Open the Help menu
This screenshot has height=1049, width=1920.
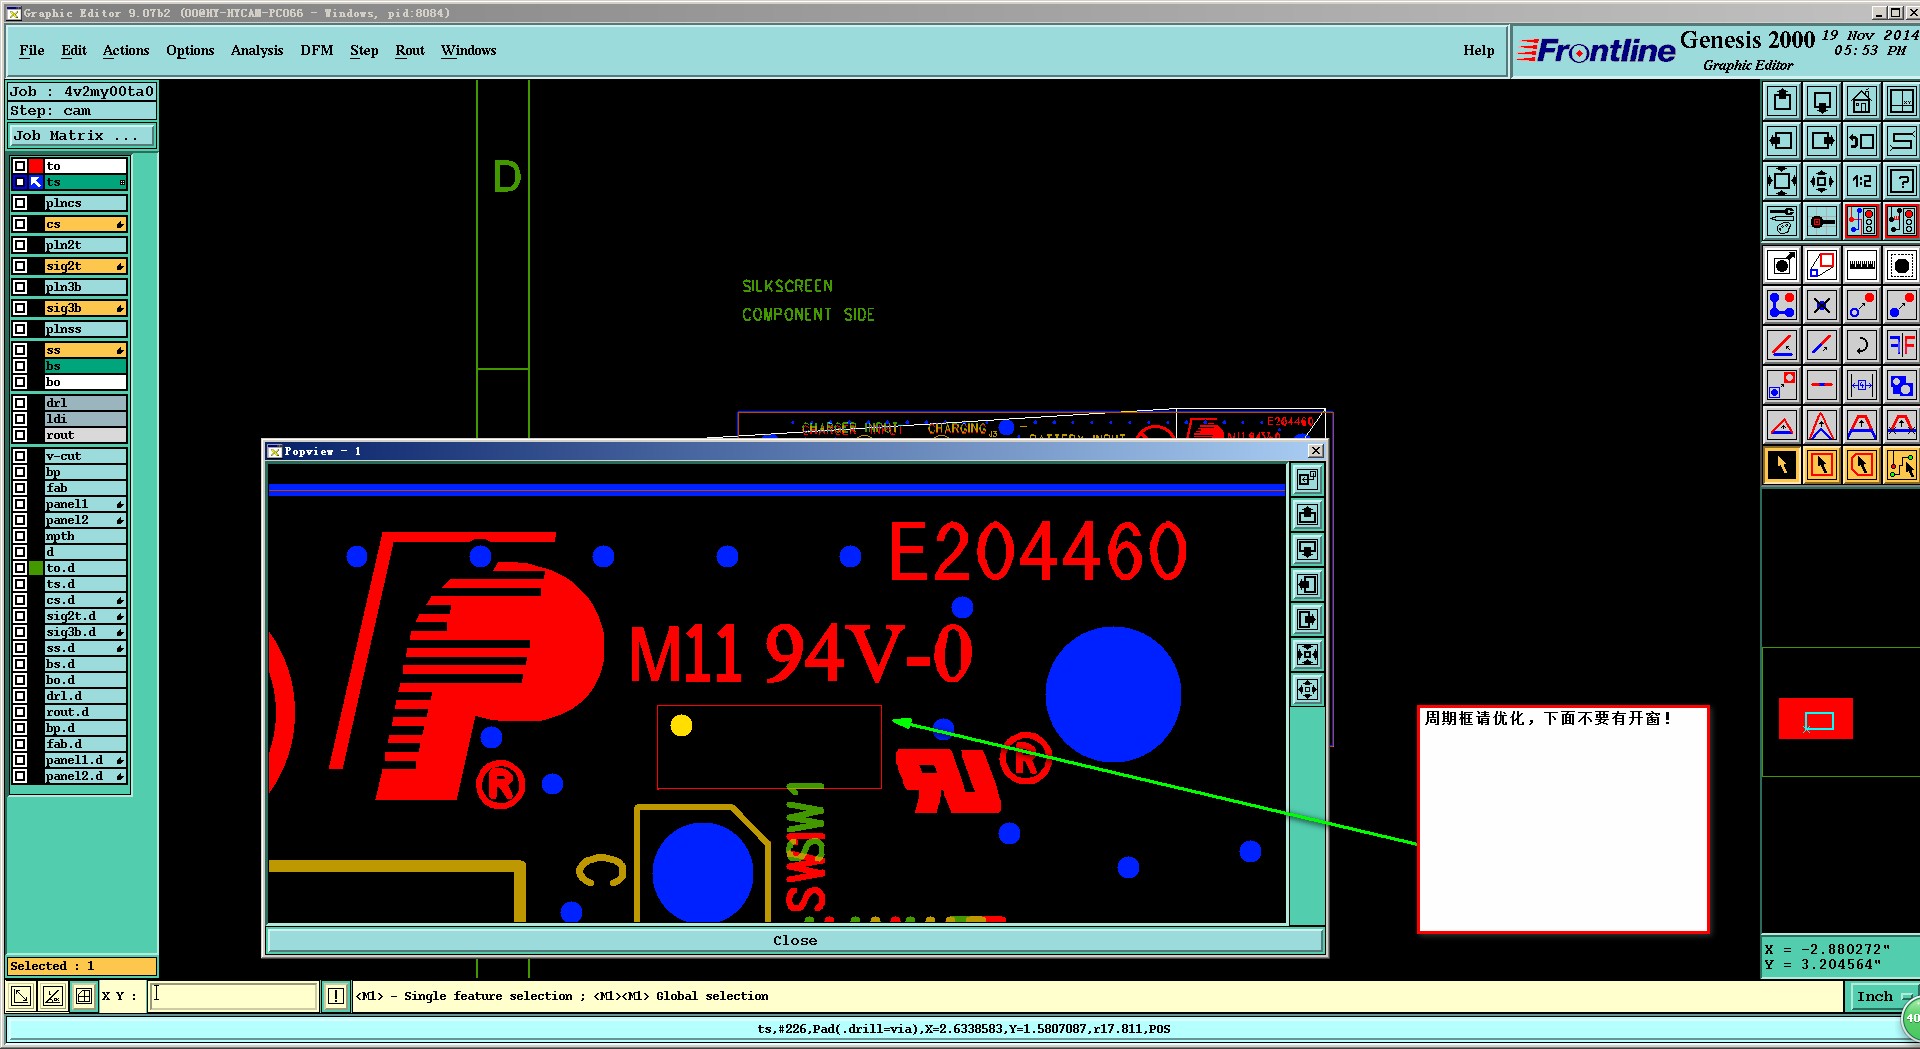click(1479, 50)
